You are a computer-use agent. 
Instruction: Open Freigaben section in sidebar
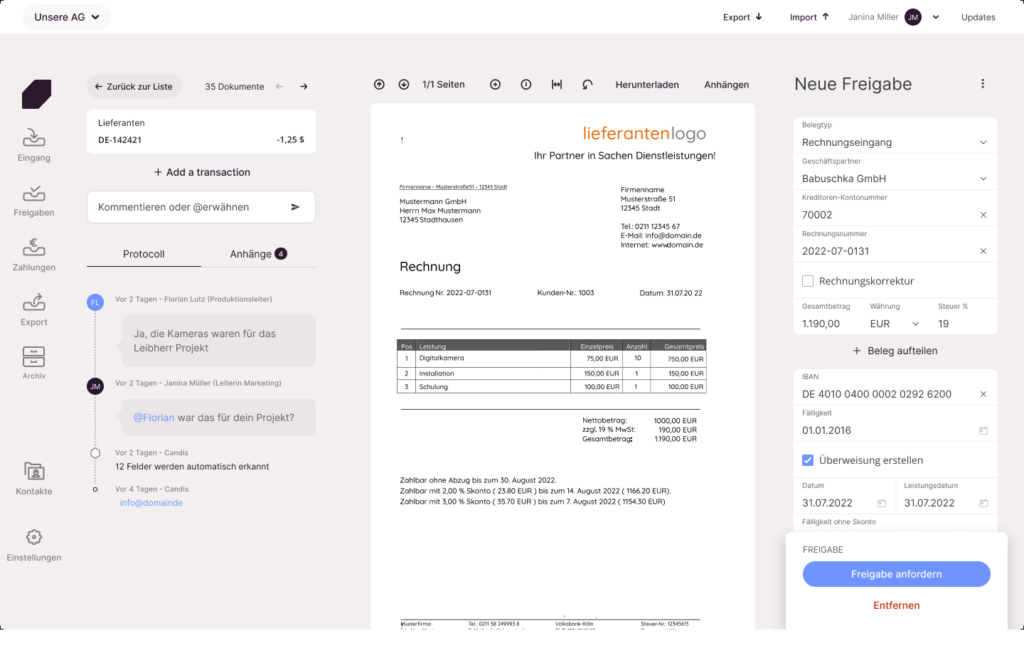coord(34,200)
